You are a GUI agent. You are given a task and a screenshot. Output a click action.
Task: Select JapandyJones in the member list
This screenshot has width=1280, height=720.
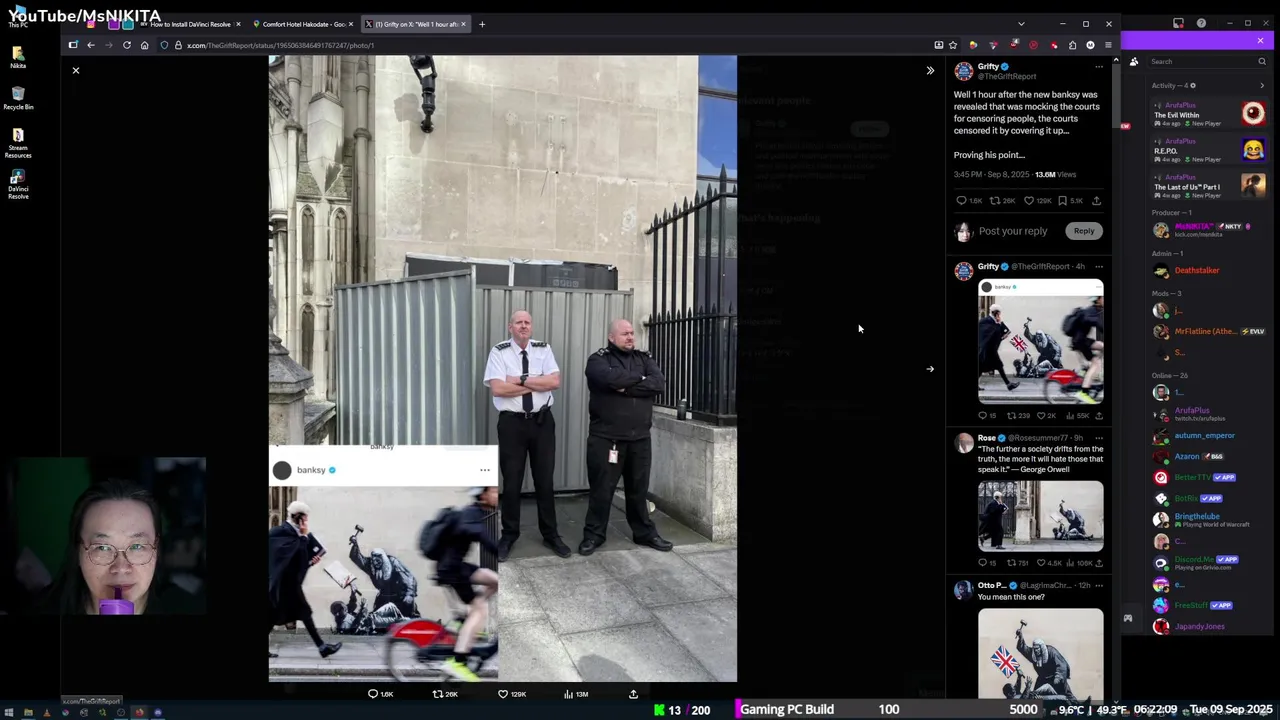1208,627
